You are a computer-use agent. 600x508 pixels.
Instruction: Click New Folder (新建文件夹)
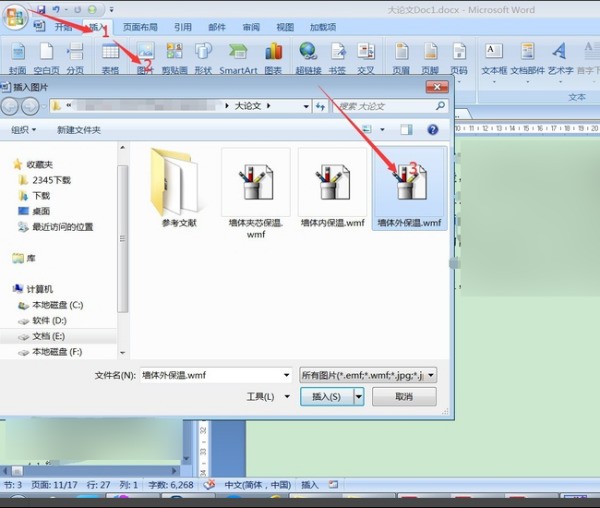[x=79, y=130]
